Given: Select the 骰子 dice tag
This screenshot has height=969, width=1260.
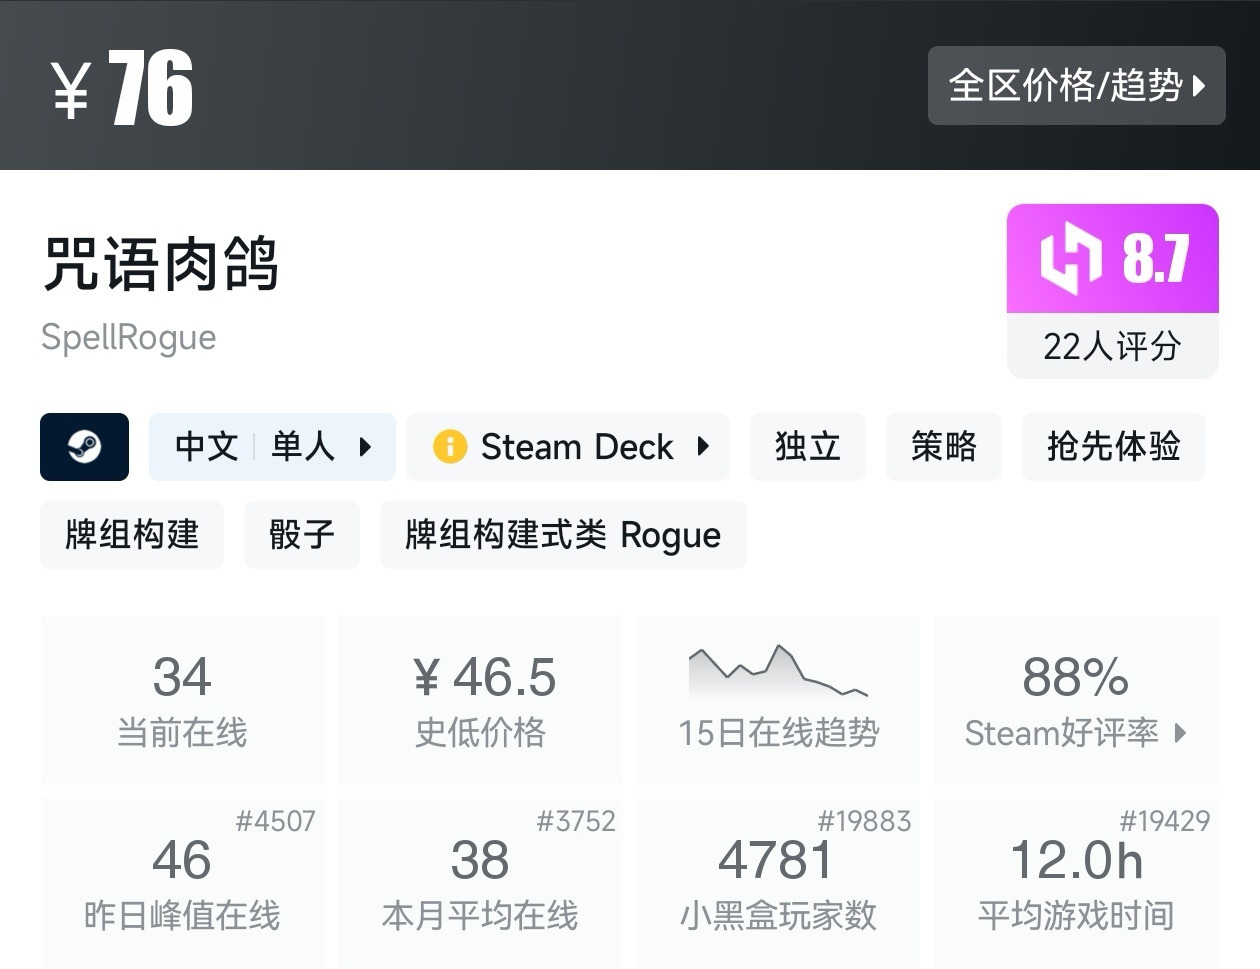Looking at the screenshot, I should [301, 534].
